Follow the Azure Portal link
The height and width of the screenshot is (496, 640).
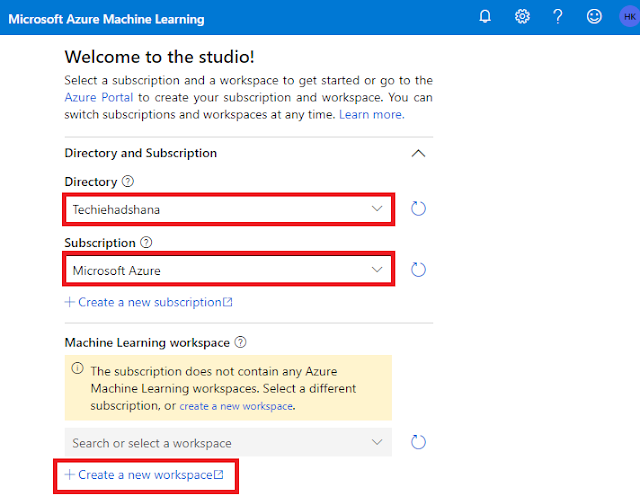(x=99, y=98)
